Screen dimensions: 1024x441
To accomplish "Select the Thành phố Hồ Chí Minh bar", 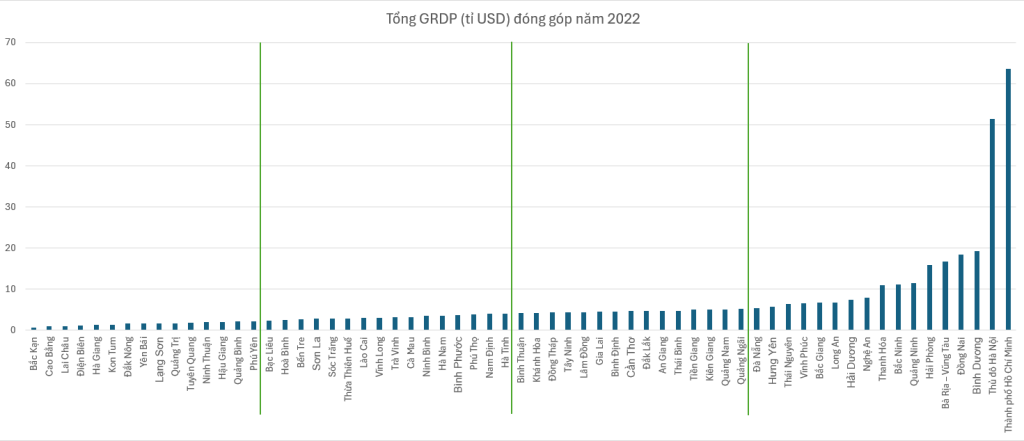I will click(x=1007, y=200).
